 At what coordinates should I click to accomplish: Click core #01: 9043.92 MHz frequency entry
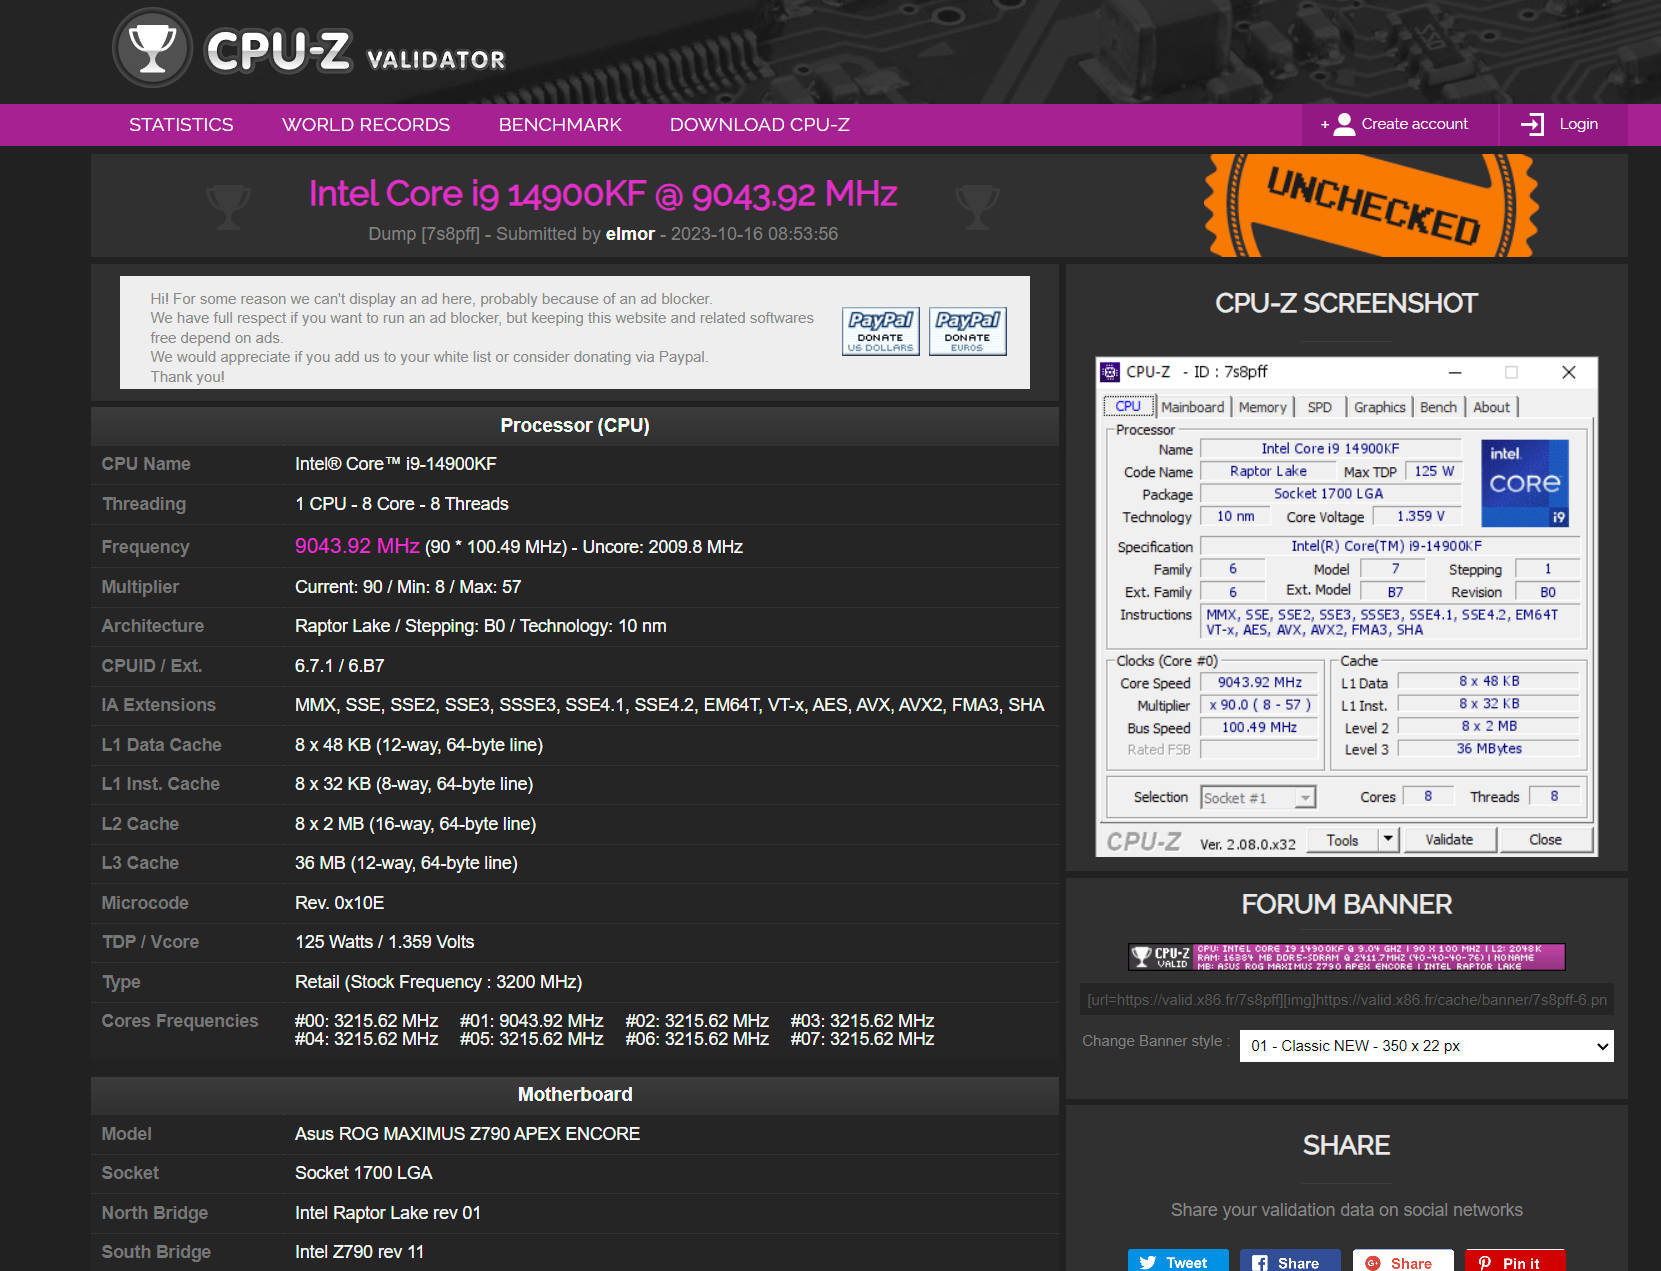pyautogui.click(x=532, y=1021)
